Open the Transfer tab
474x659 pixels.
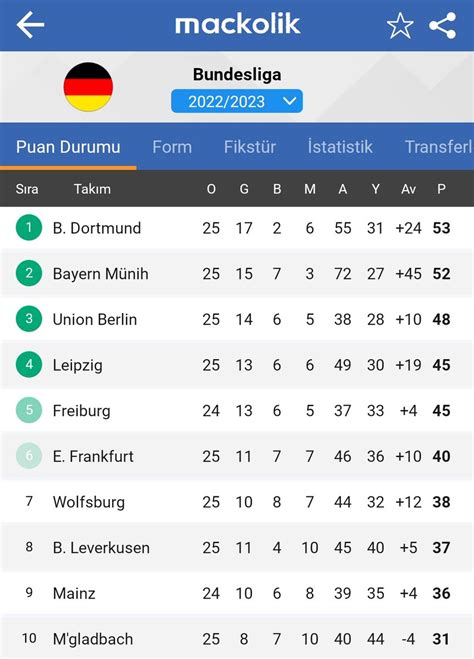(439, 147)
